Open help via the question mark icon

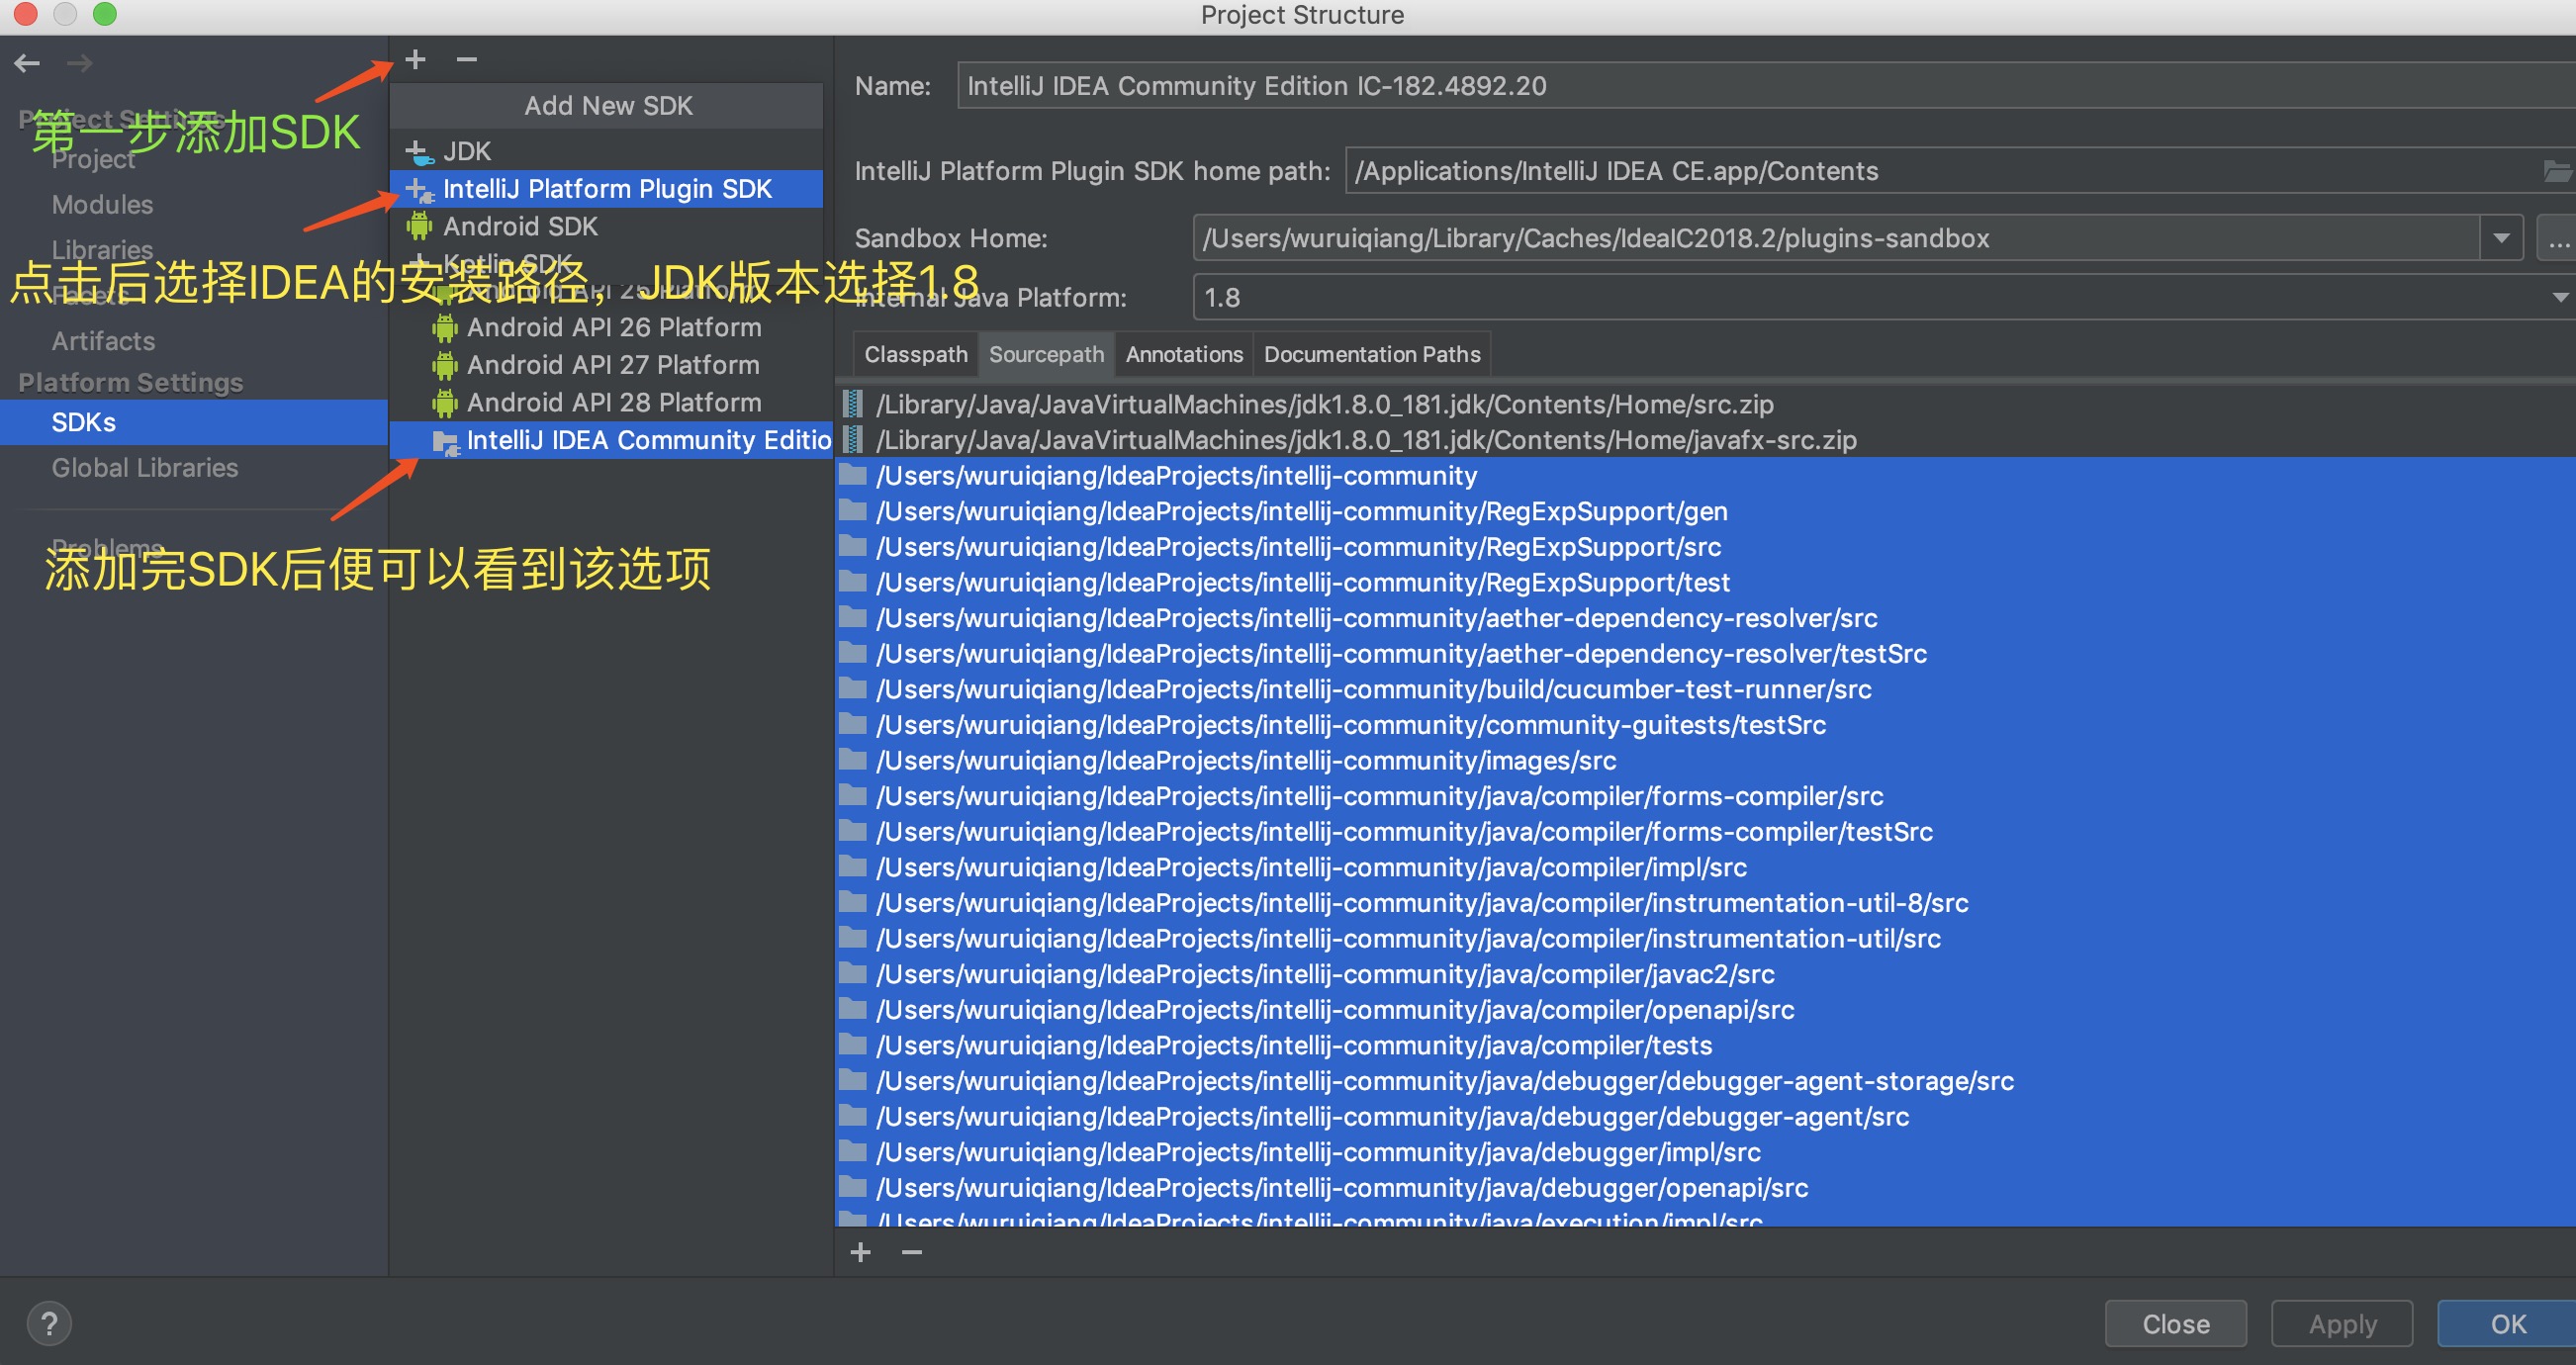tap(50, 1322)
